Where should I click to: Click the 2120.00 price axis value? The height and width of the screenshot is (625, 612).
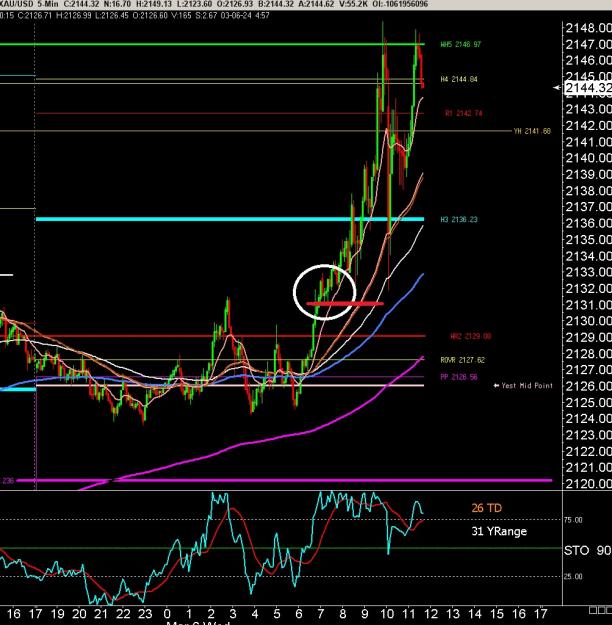(588, 483)
